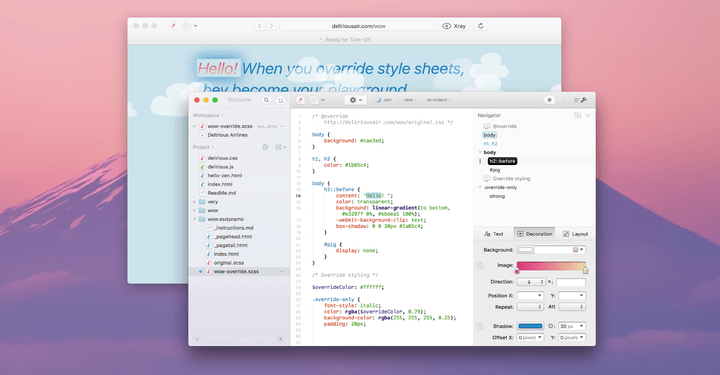This screenshot has width=720, height=375.
Task: Open the Repeat popup selector
Action: tap(530, 307)
